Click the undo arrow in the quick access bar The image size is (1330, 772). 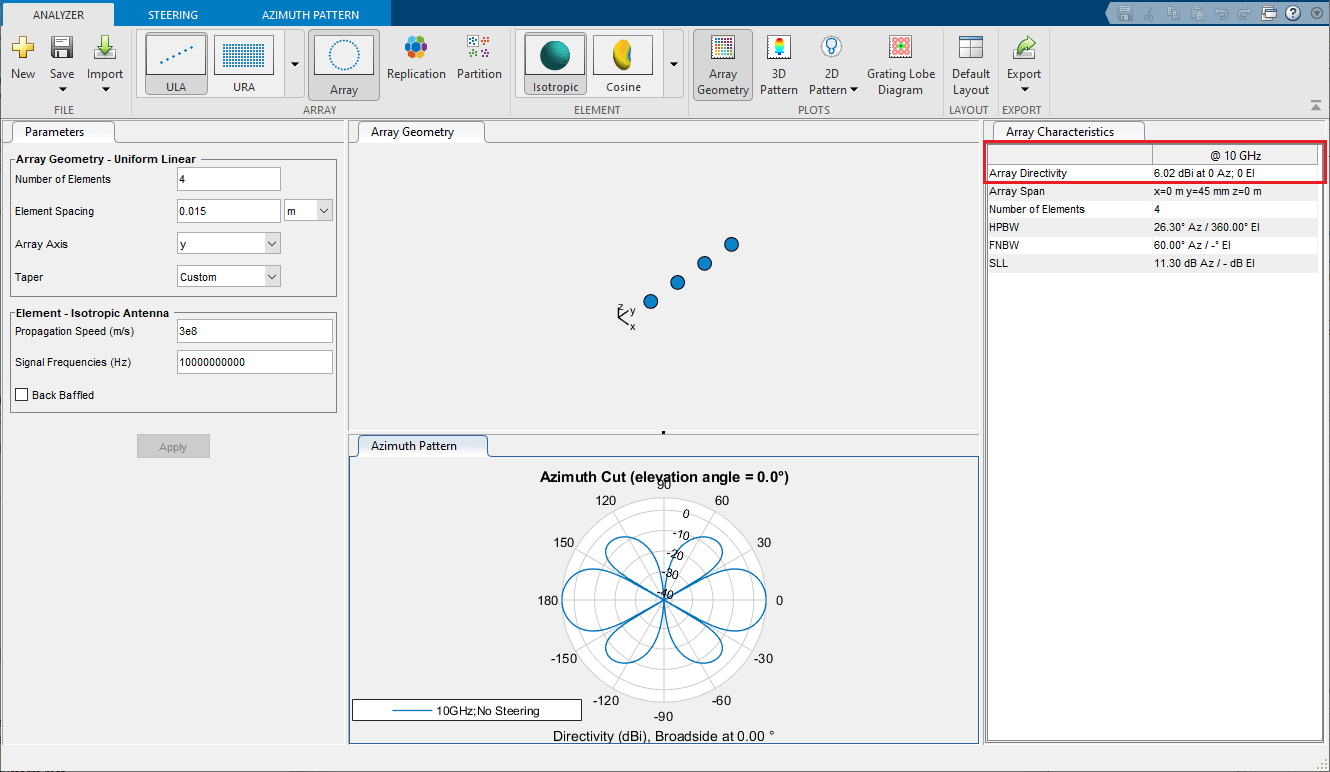click(x=1221, y=13)
